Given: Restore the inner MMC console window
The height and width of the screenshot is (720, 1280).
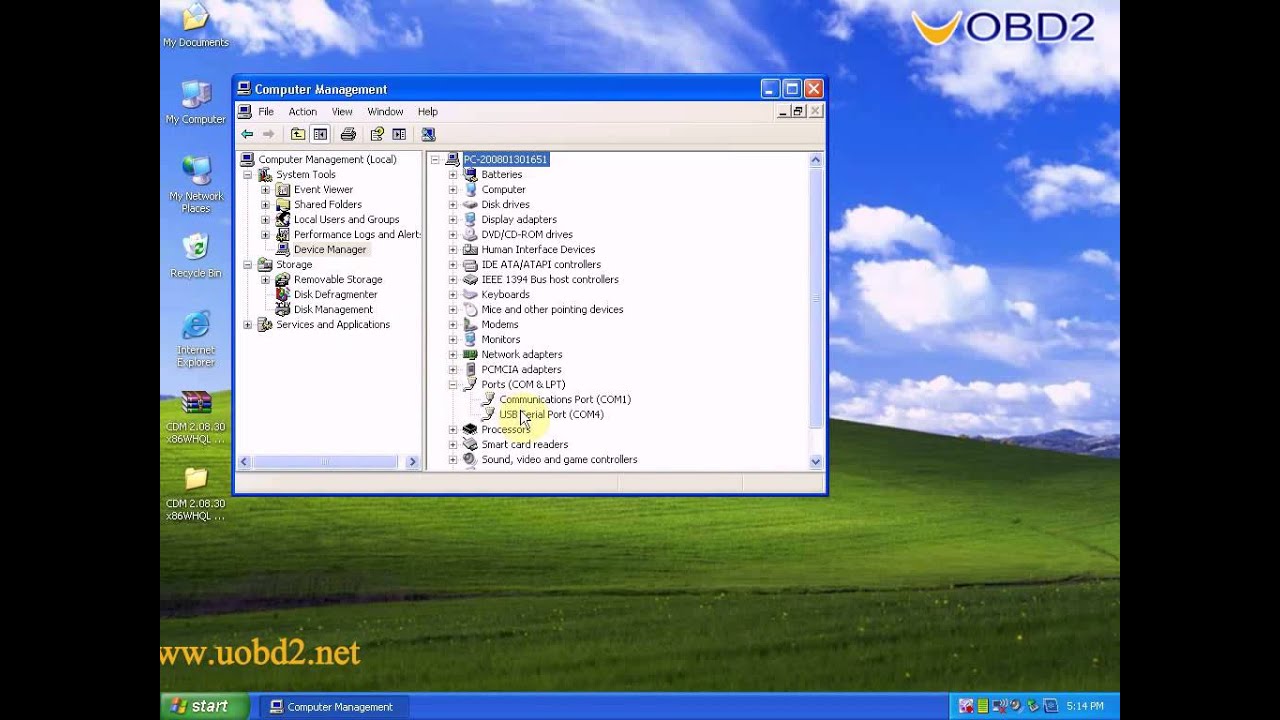Looking at the screenshot, I should [x=798, y=111].
